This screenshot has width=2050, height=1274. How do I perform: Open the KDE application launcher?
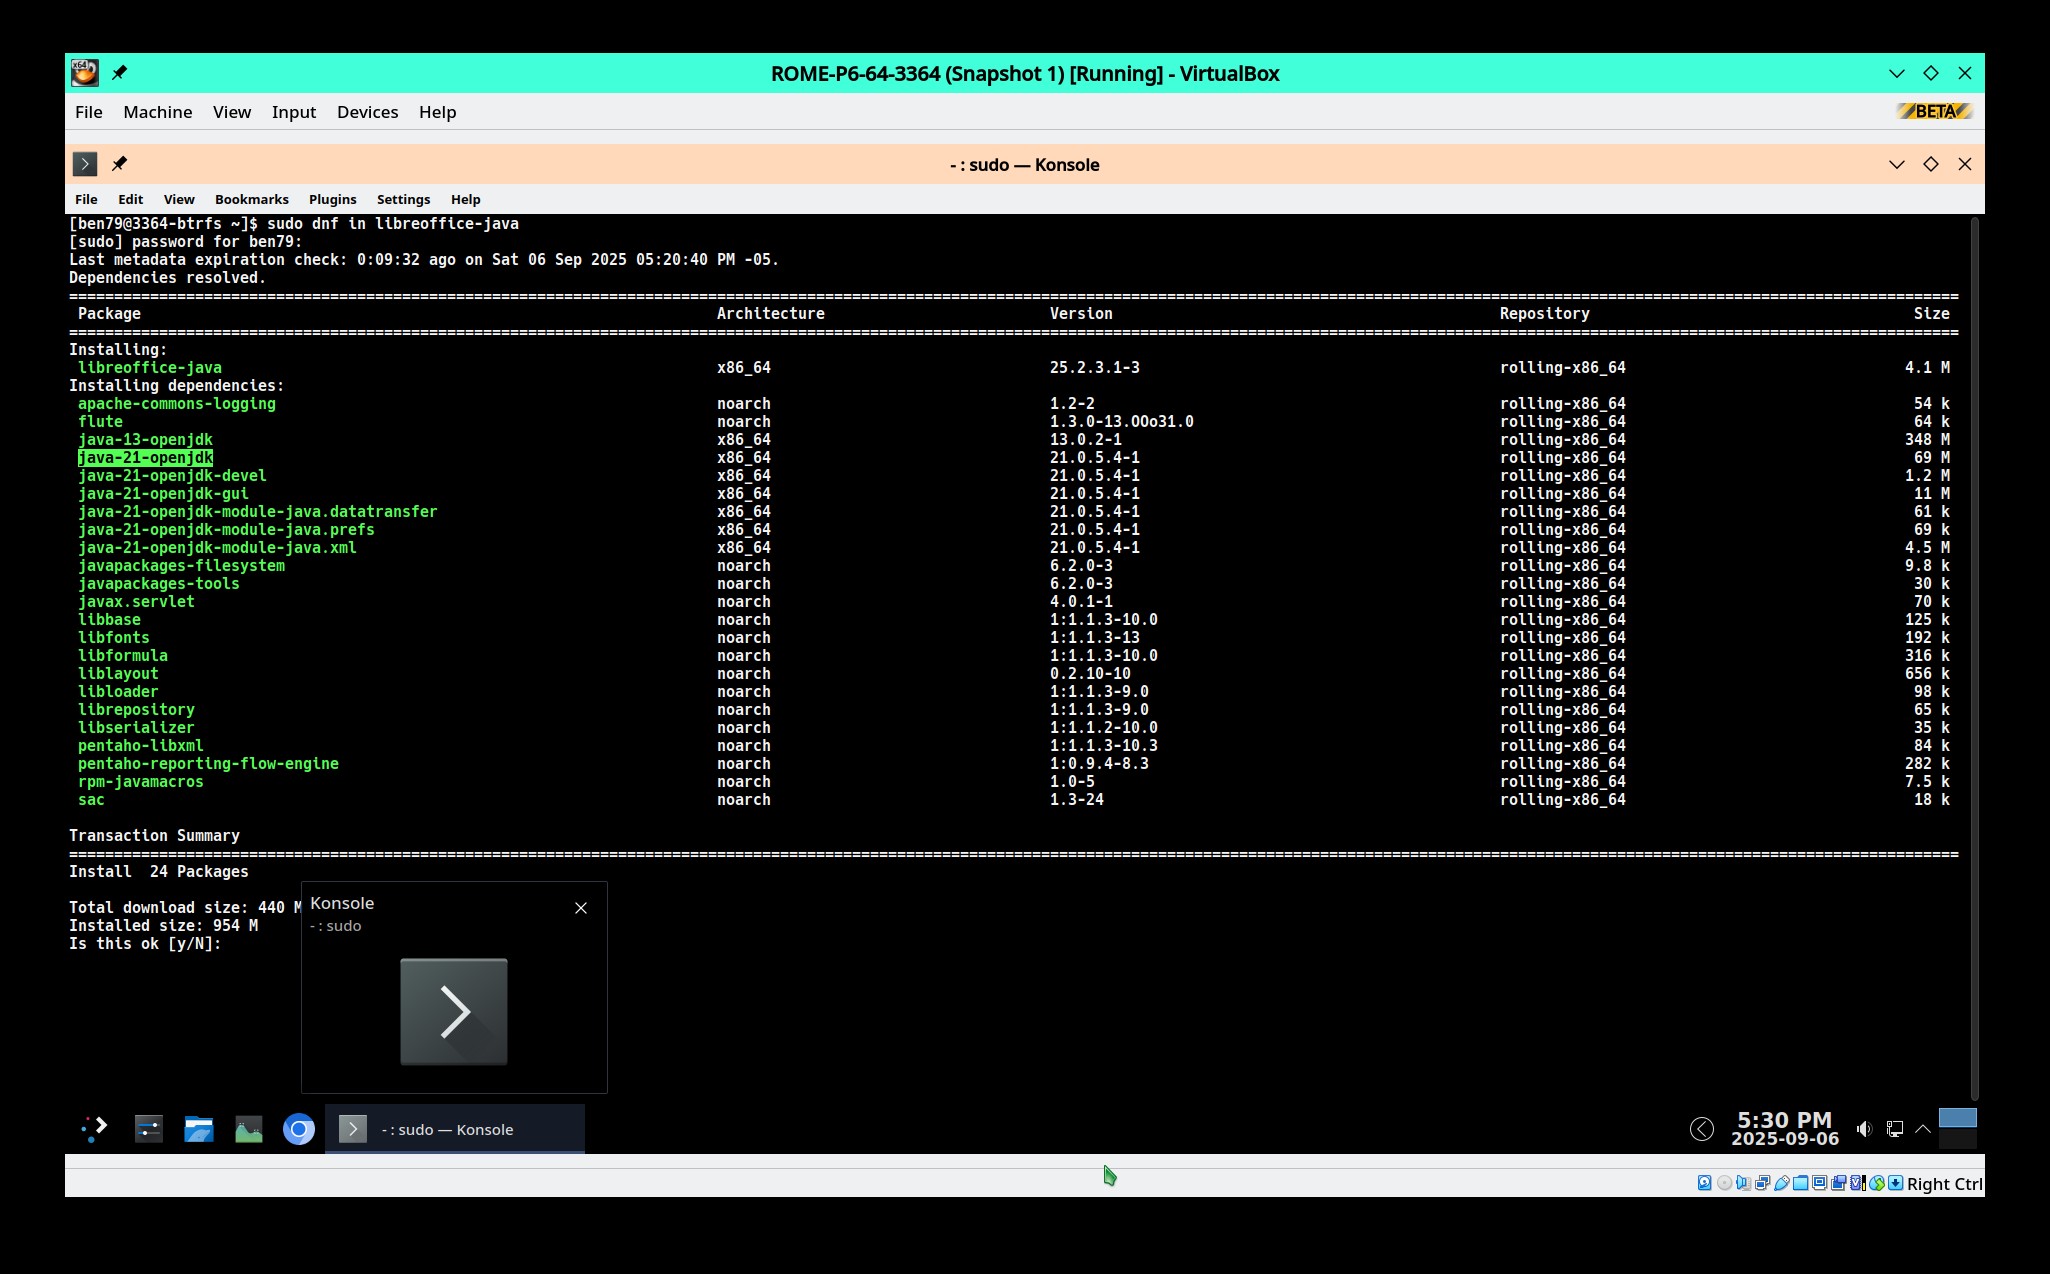pyautogui.click(x=94, y=1129)
